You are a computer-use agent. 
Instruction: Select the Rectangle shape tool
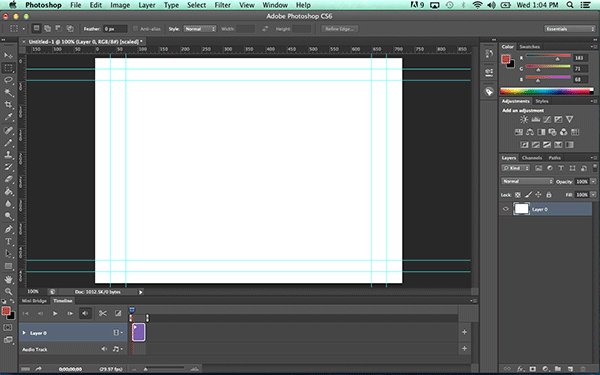(x=8, y=266)
